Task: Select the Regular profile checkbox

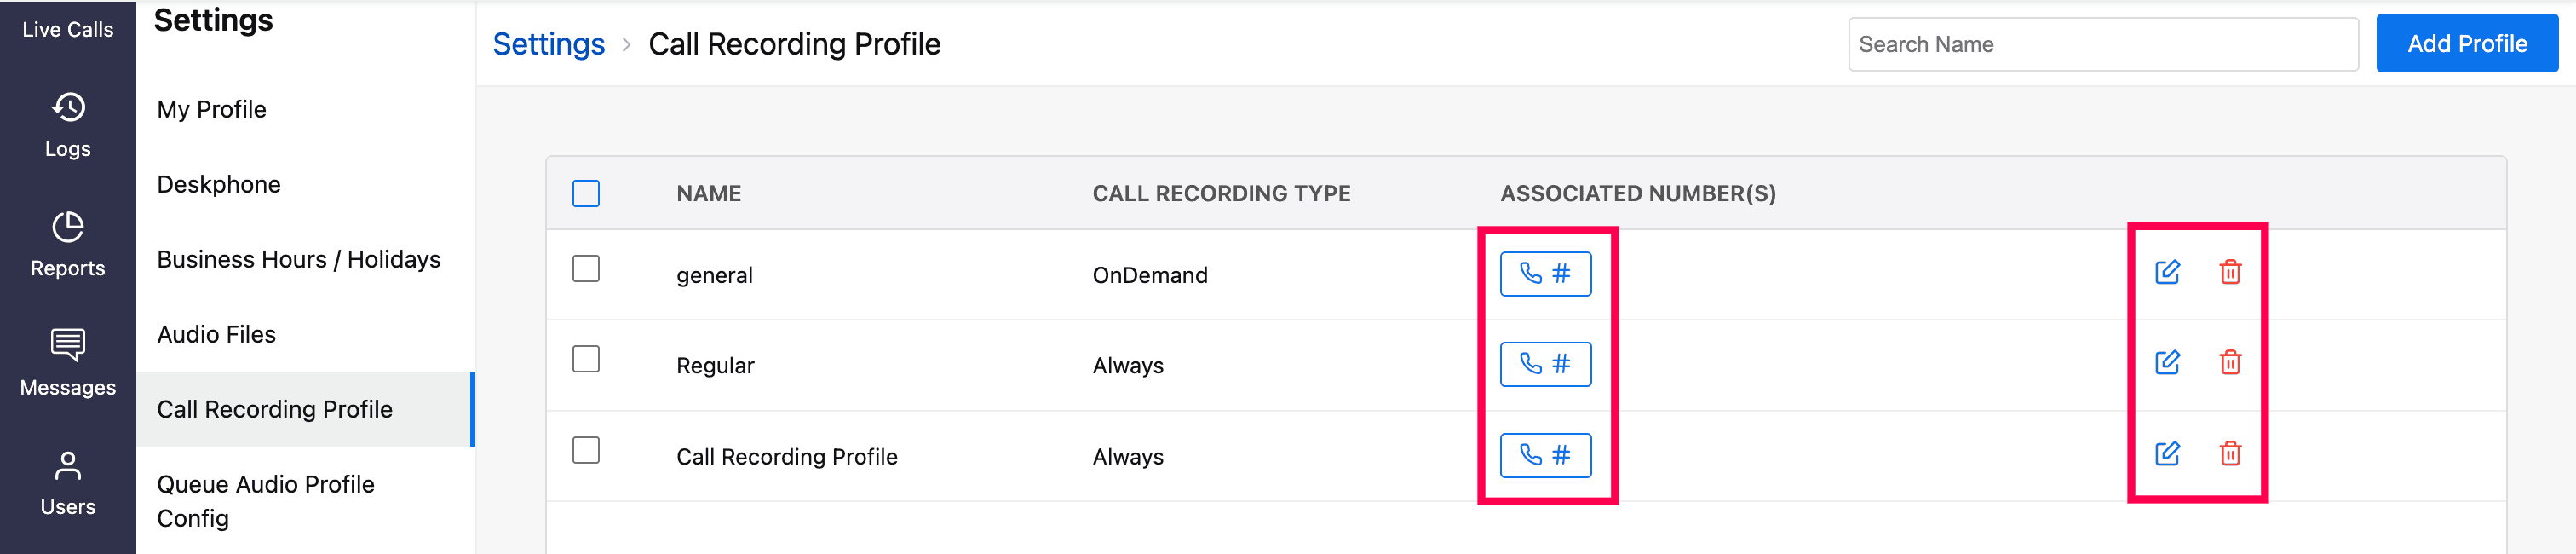Action: pos(586,359)
